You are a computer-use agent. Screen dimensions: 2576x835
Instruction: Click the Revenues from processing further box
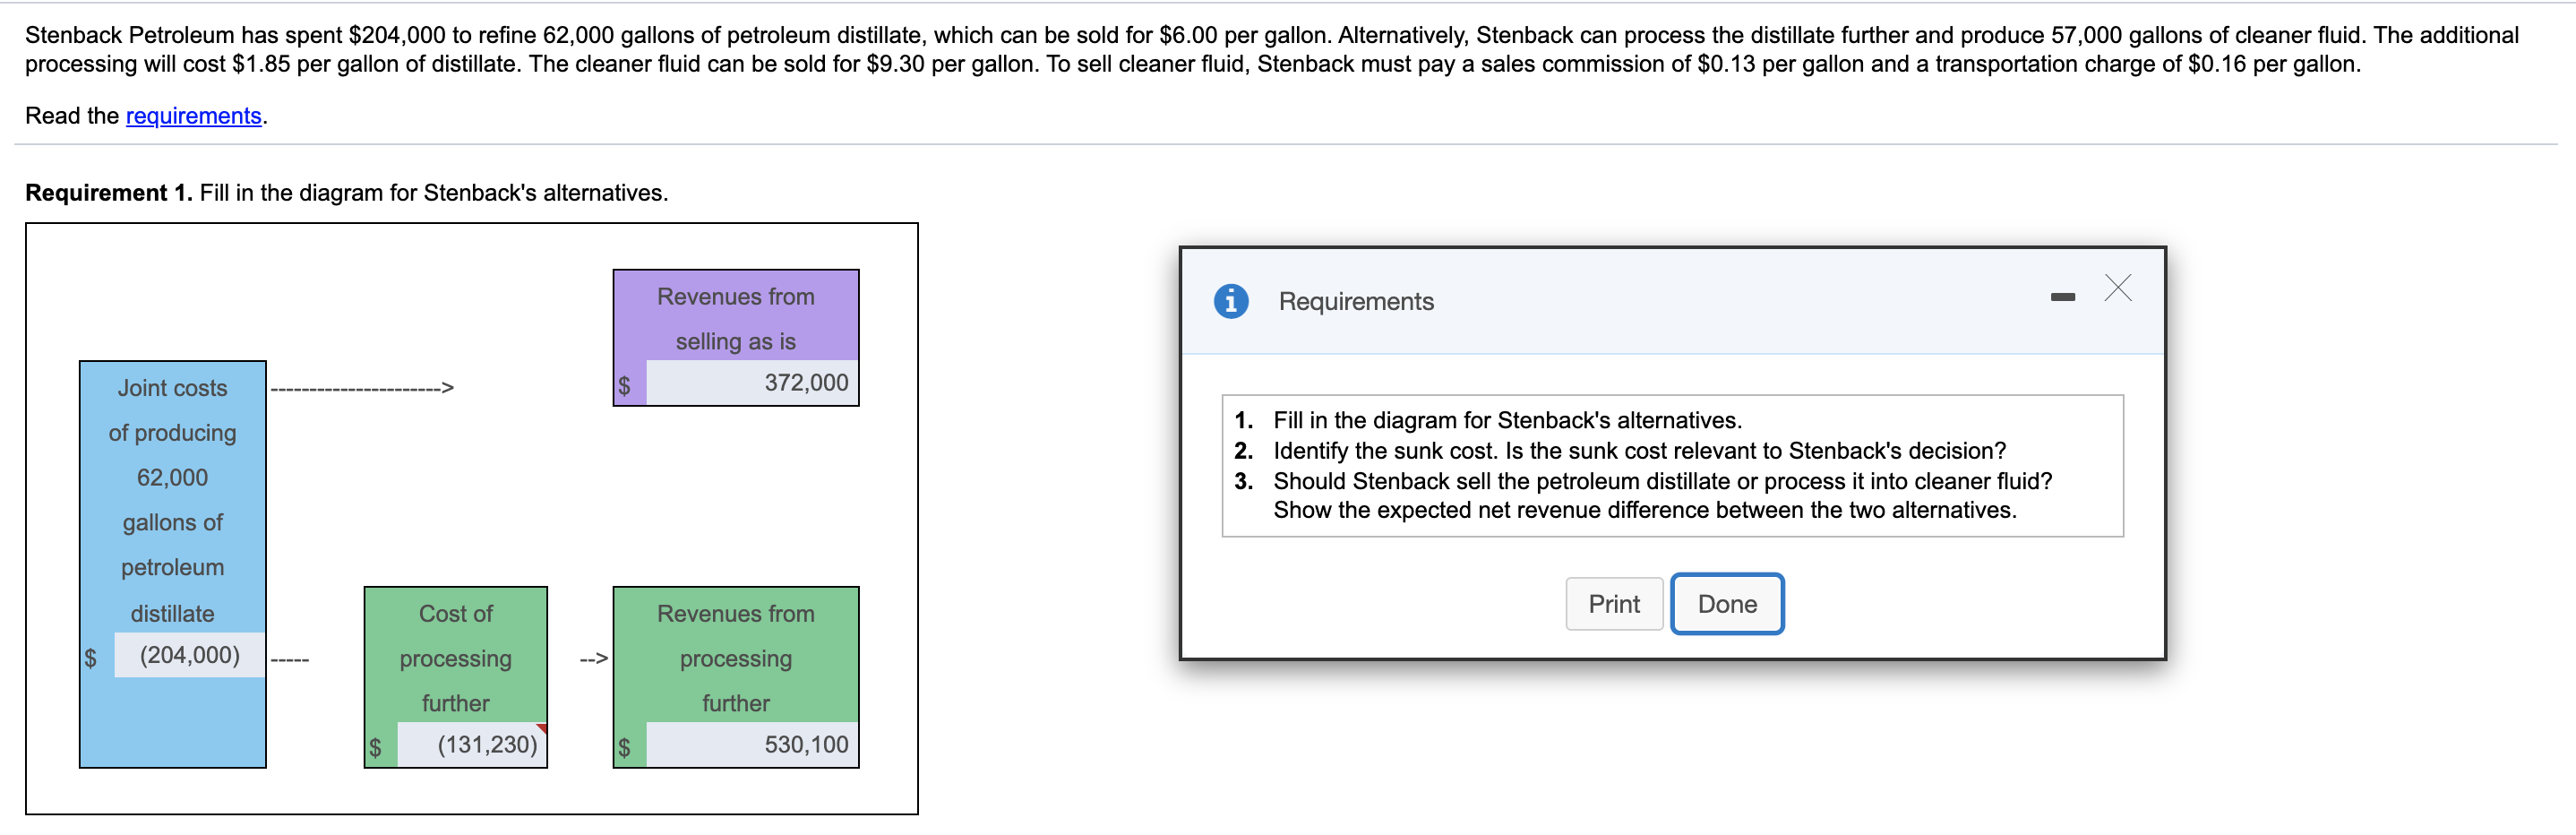pos(735,658)
